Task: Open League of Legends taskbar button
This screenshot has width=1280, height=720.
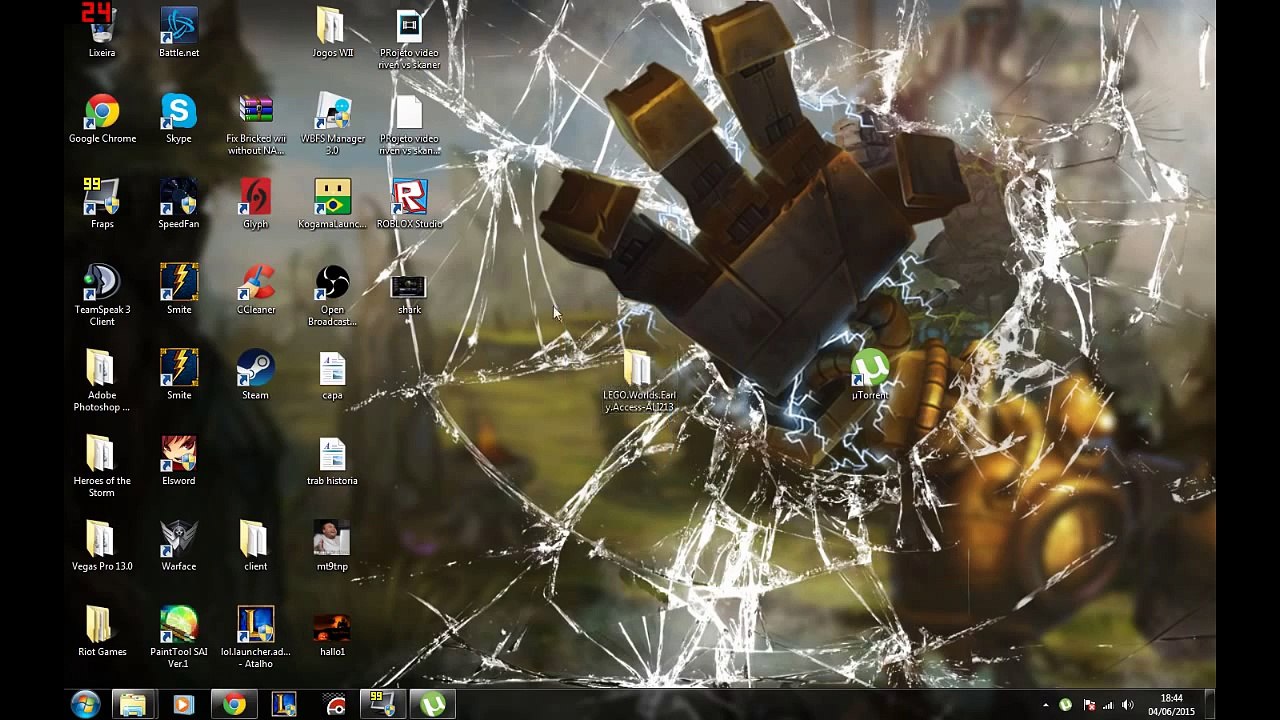Action: click(284, 705)
